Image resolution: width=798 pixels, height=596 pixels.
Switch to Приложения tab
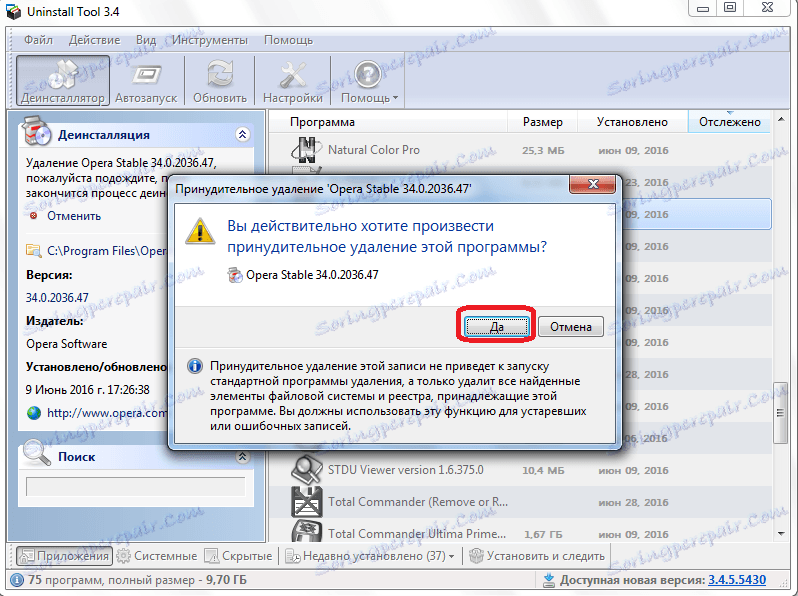tap(64, 556)
